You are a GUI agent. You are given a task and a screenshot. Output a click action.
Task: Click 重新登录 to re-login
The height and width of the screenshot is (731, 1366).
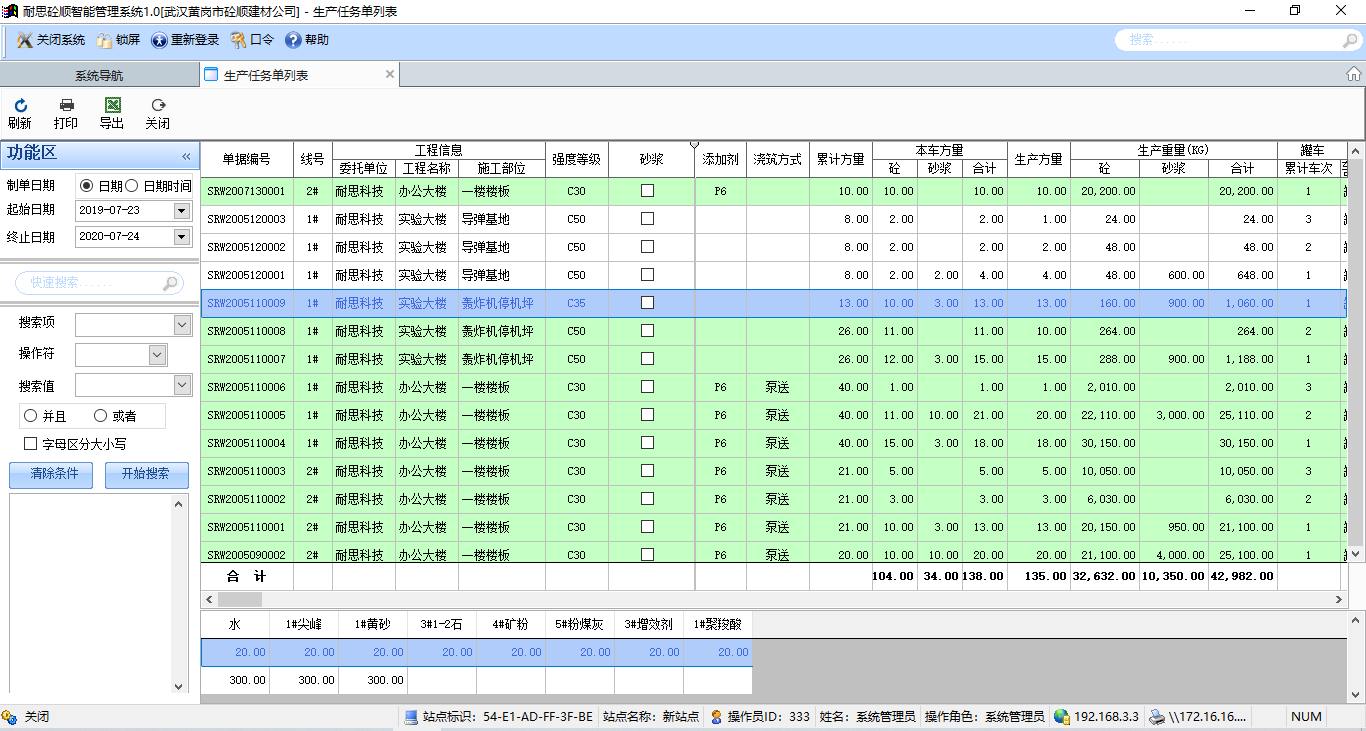tap(185, 40)
